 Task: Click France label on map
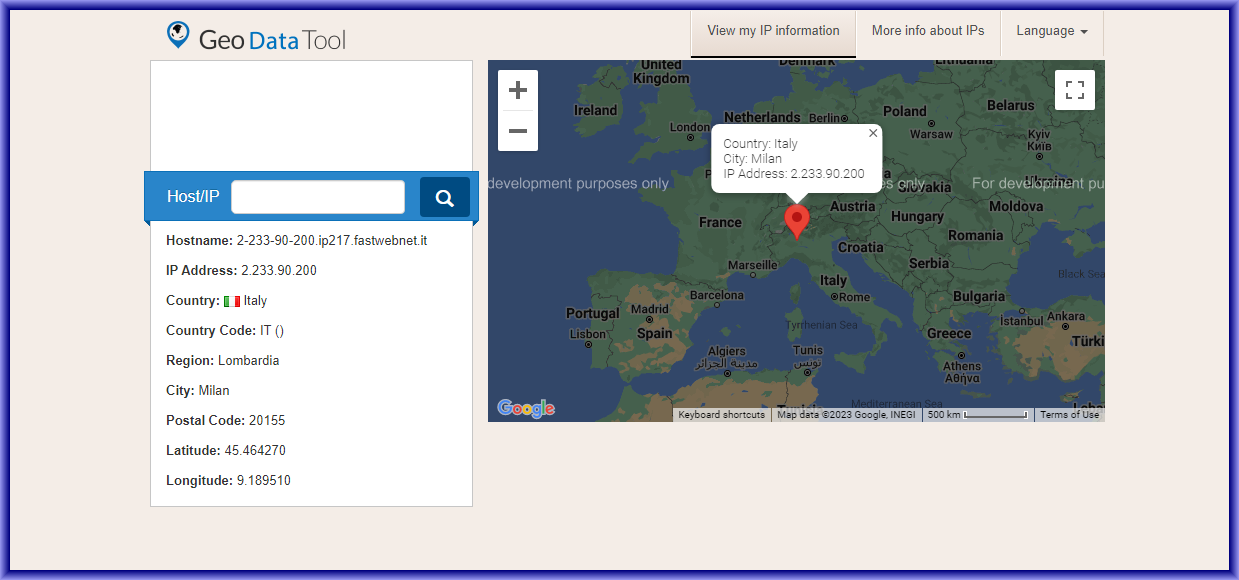(x=720, y=223)
